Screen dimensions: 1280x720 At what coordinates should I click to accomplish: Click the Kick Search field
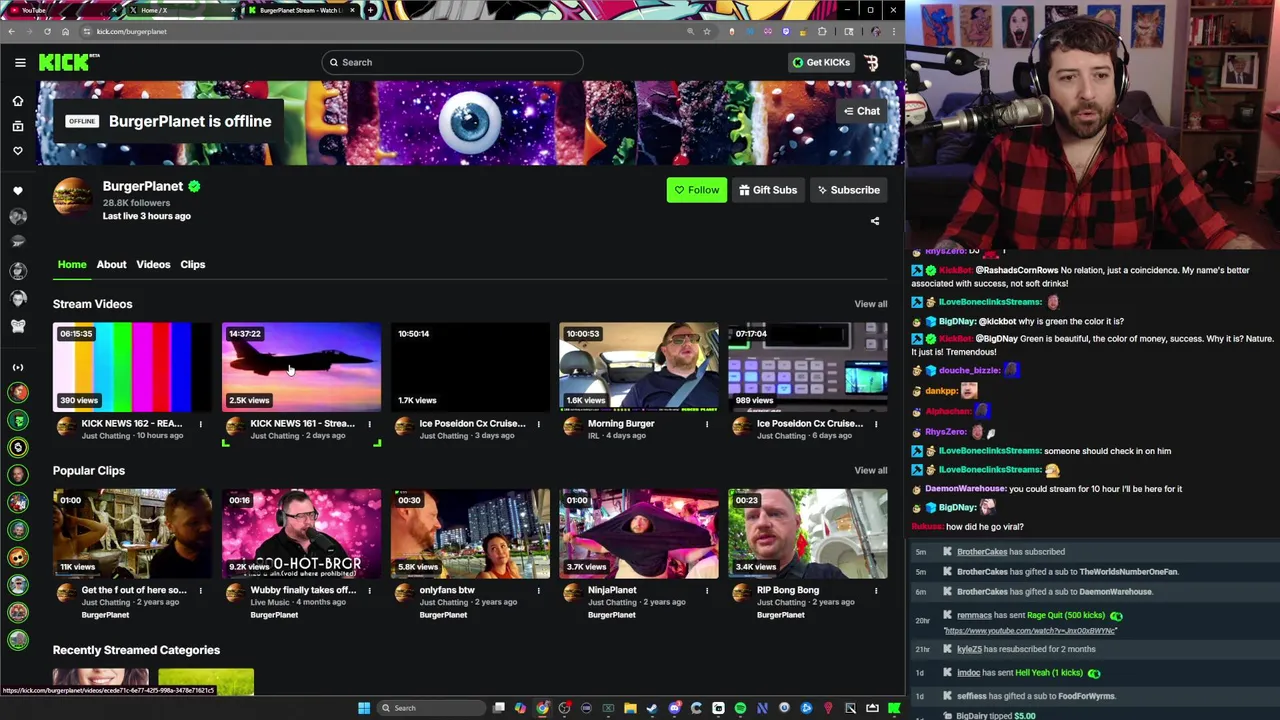click(x=452, y=62)
